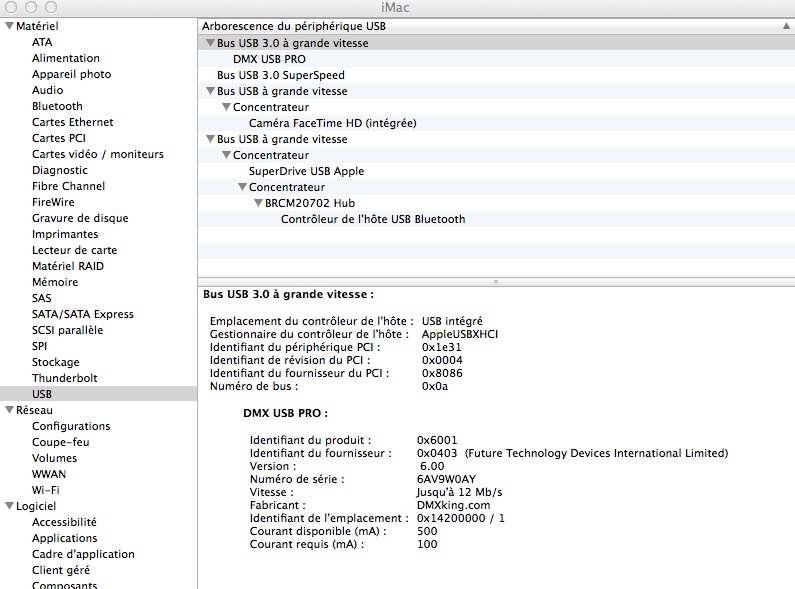
Task: Collapse the Logiciel section triangle
Action: click(9, 506)
